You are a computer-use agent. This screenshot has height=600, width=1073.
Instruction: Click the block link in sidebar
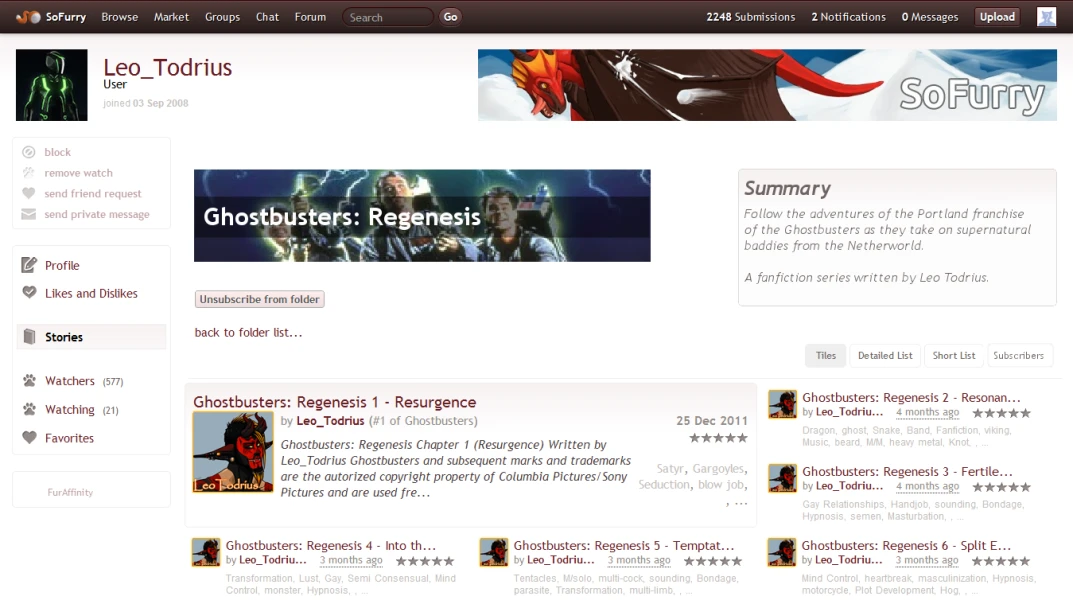pos(57,152)
